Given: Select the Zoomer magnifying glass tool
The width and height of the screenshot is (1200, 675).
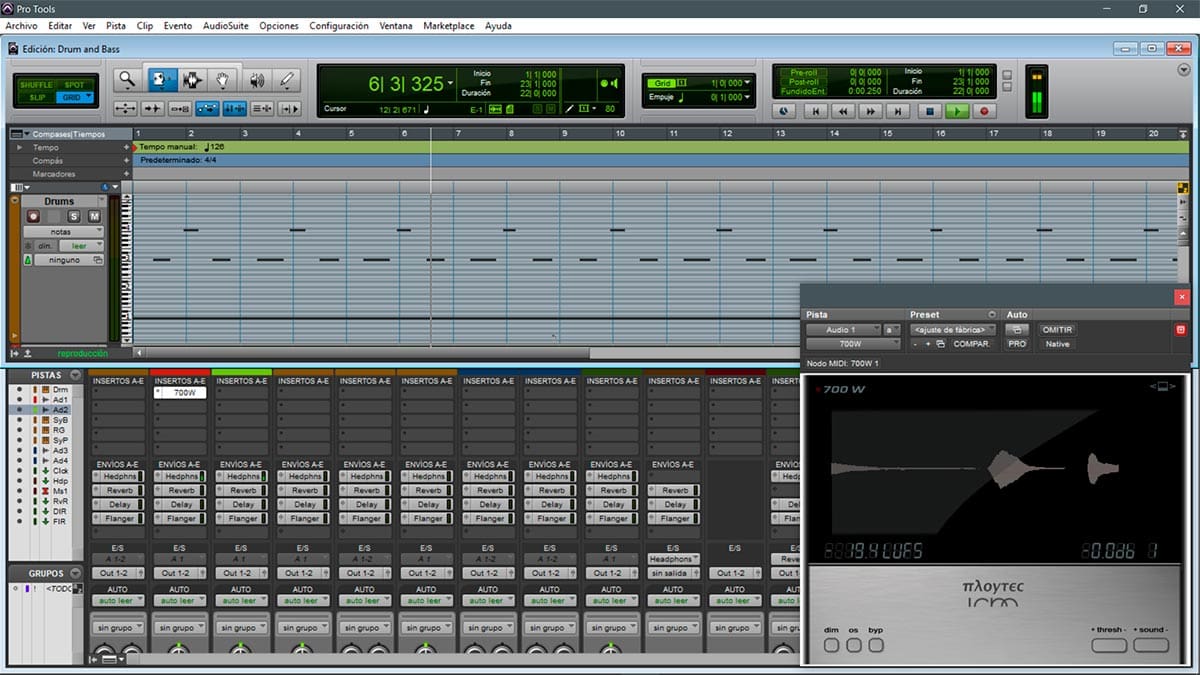Looking at the screenshot, I should [127, 80].
